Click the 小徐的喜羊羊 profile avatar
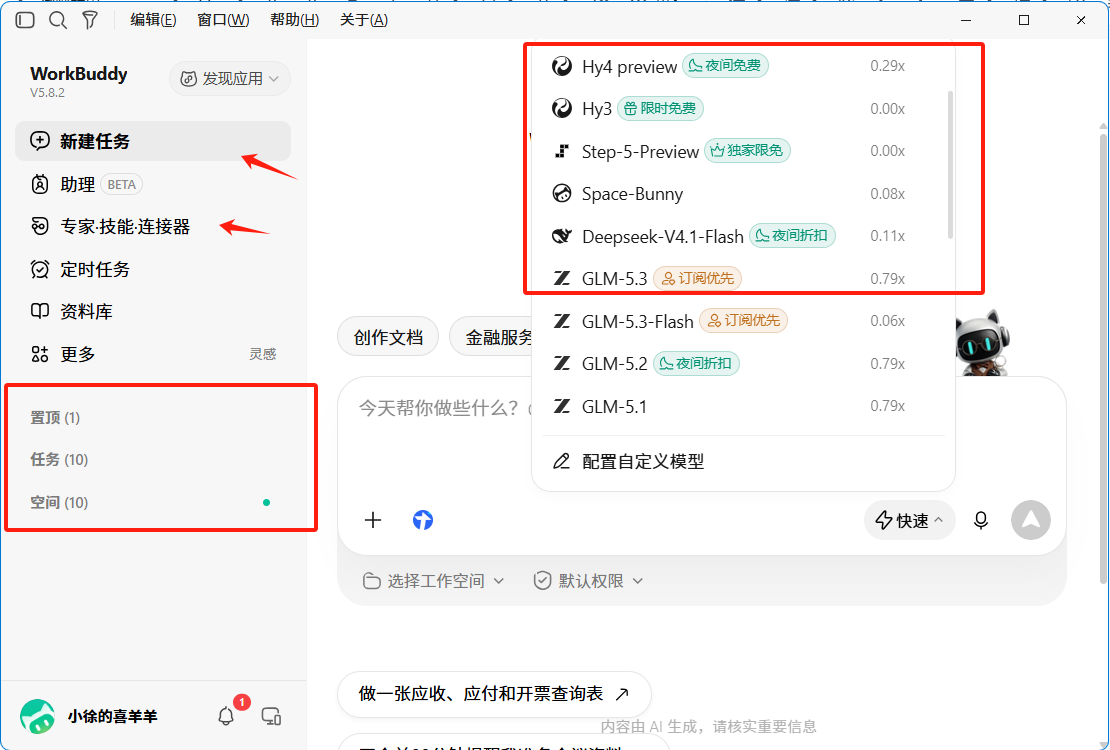1110x750 pixels. (x=38, y=716)
